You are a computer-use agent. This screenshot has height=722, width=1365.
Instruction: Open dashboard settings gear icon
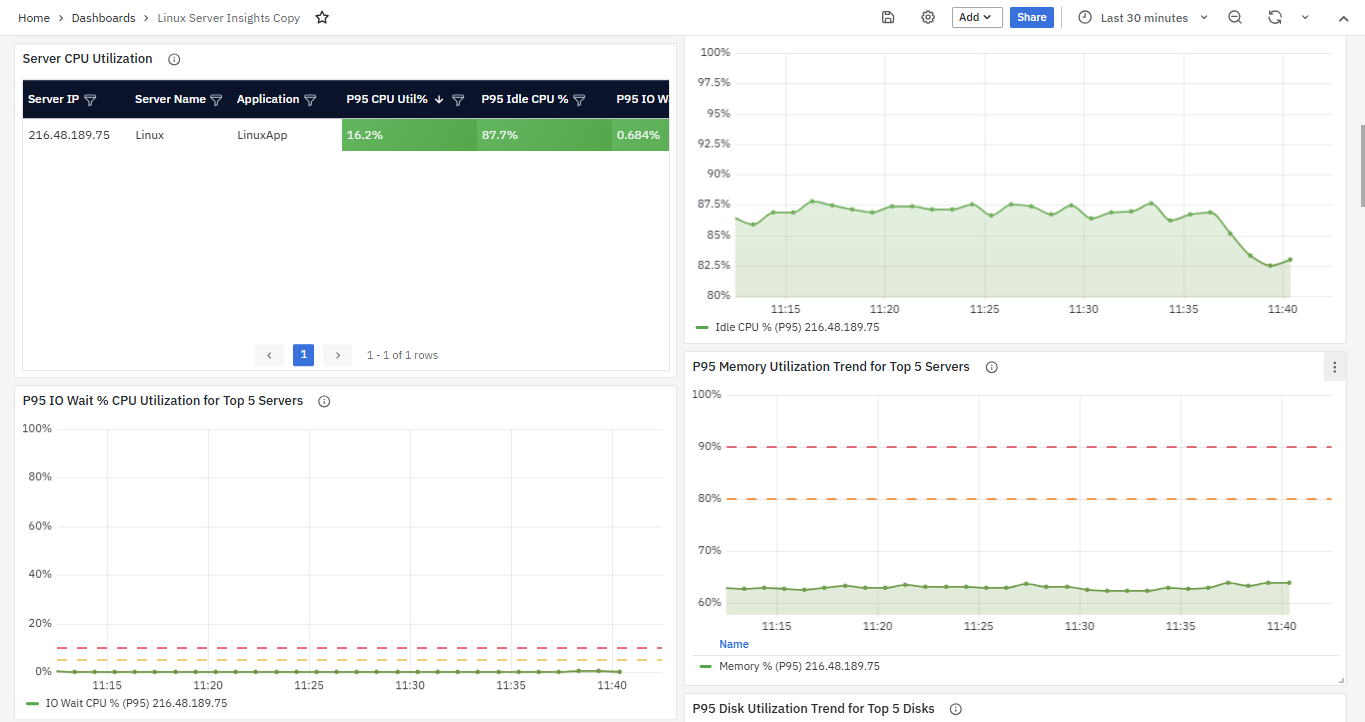pyautogui.click(x=928, y=17)
